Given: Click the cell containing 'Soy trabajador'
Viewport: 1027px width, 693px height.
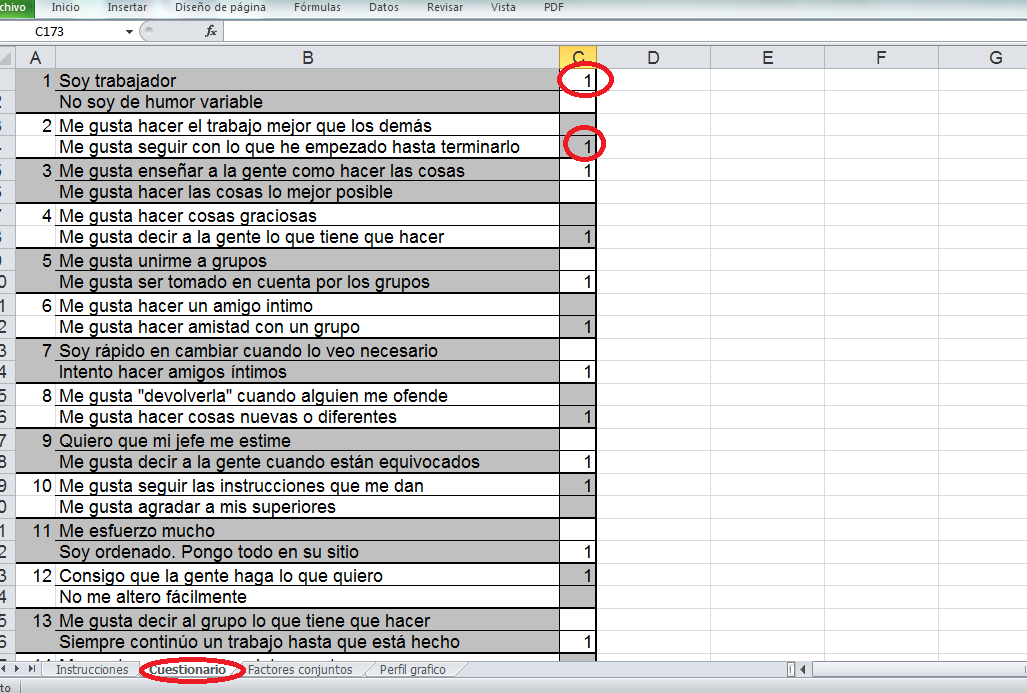Looking at the screenshot, I should [x=306, y=80].
